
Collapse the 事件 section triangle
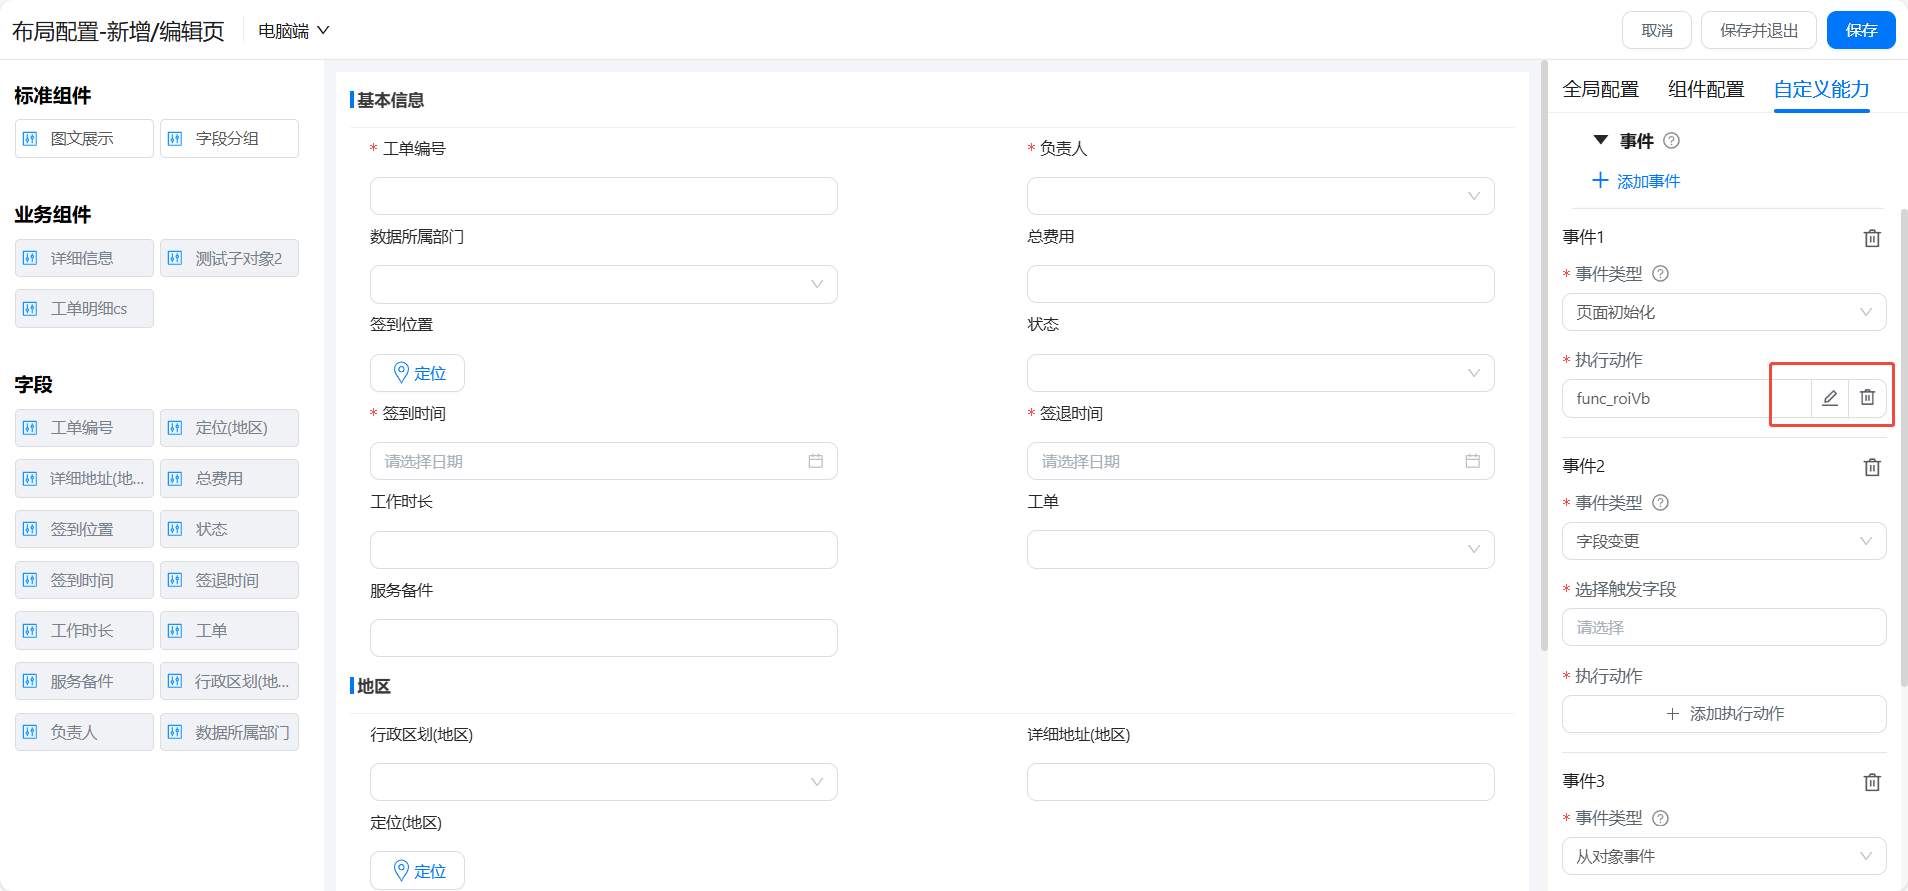tap(1600, 140)
